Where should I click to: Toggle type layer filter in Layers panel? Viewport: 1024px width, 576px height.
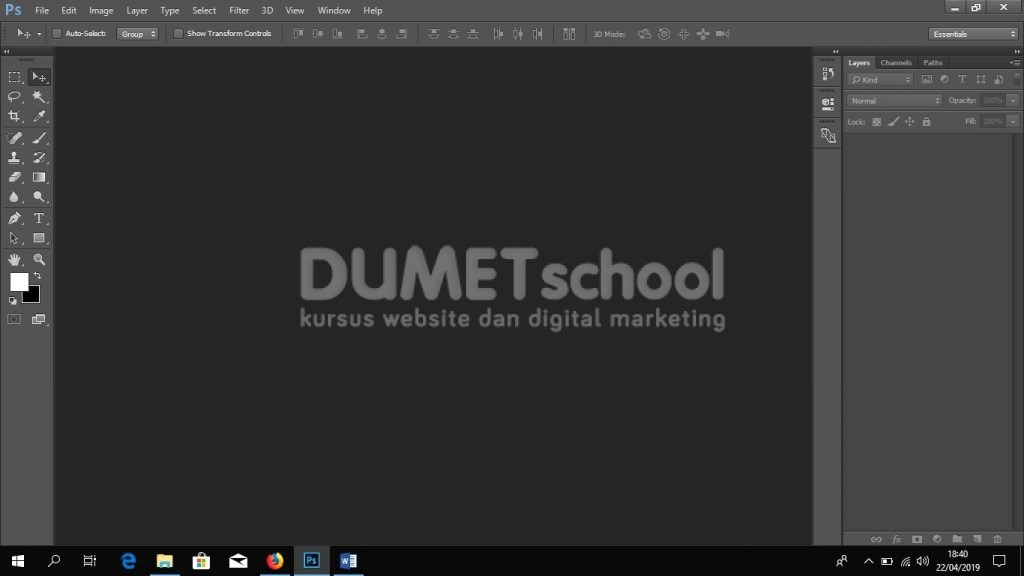tap(962, 80)
